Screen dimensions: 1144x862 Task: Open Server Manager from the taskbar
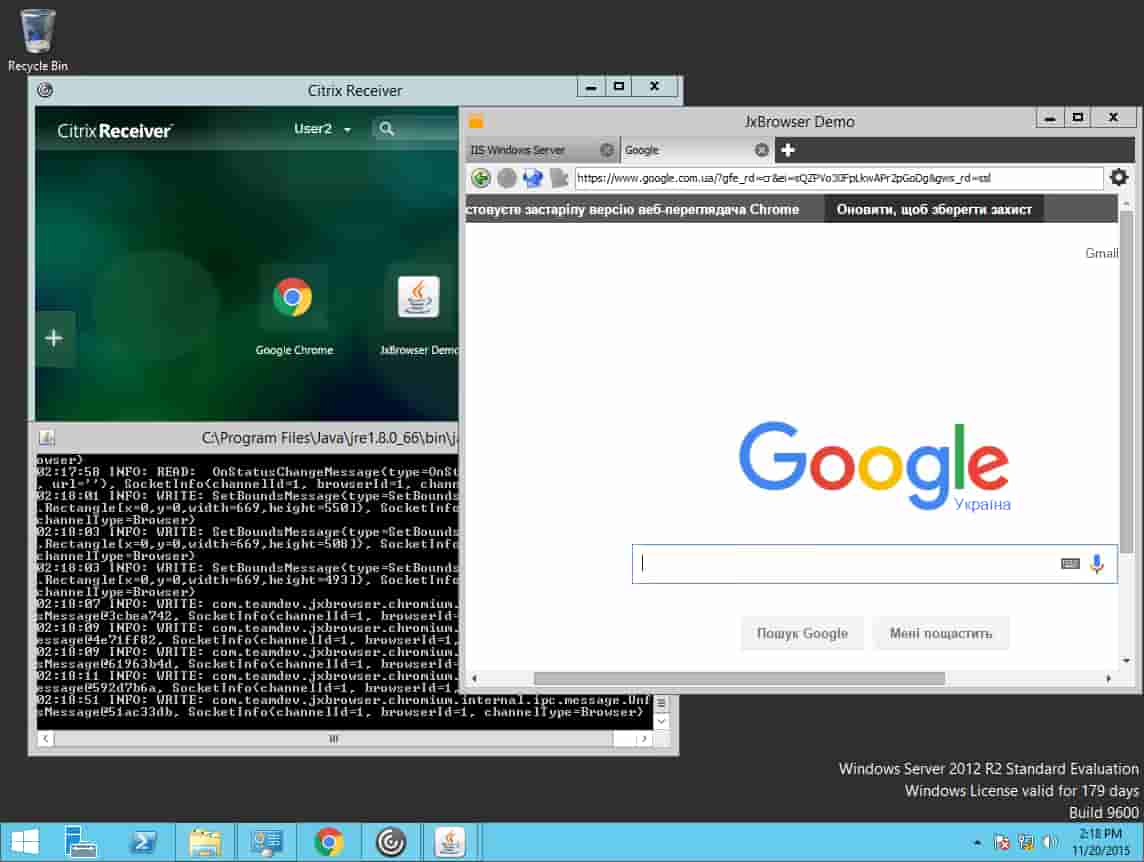(x=80, y=842)
